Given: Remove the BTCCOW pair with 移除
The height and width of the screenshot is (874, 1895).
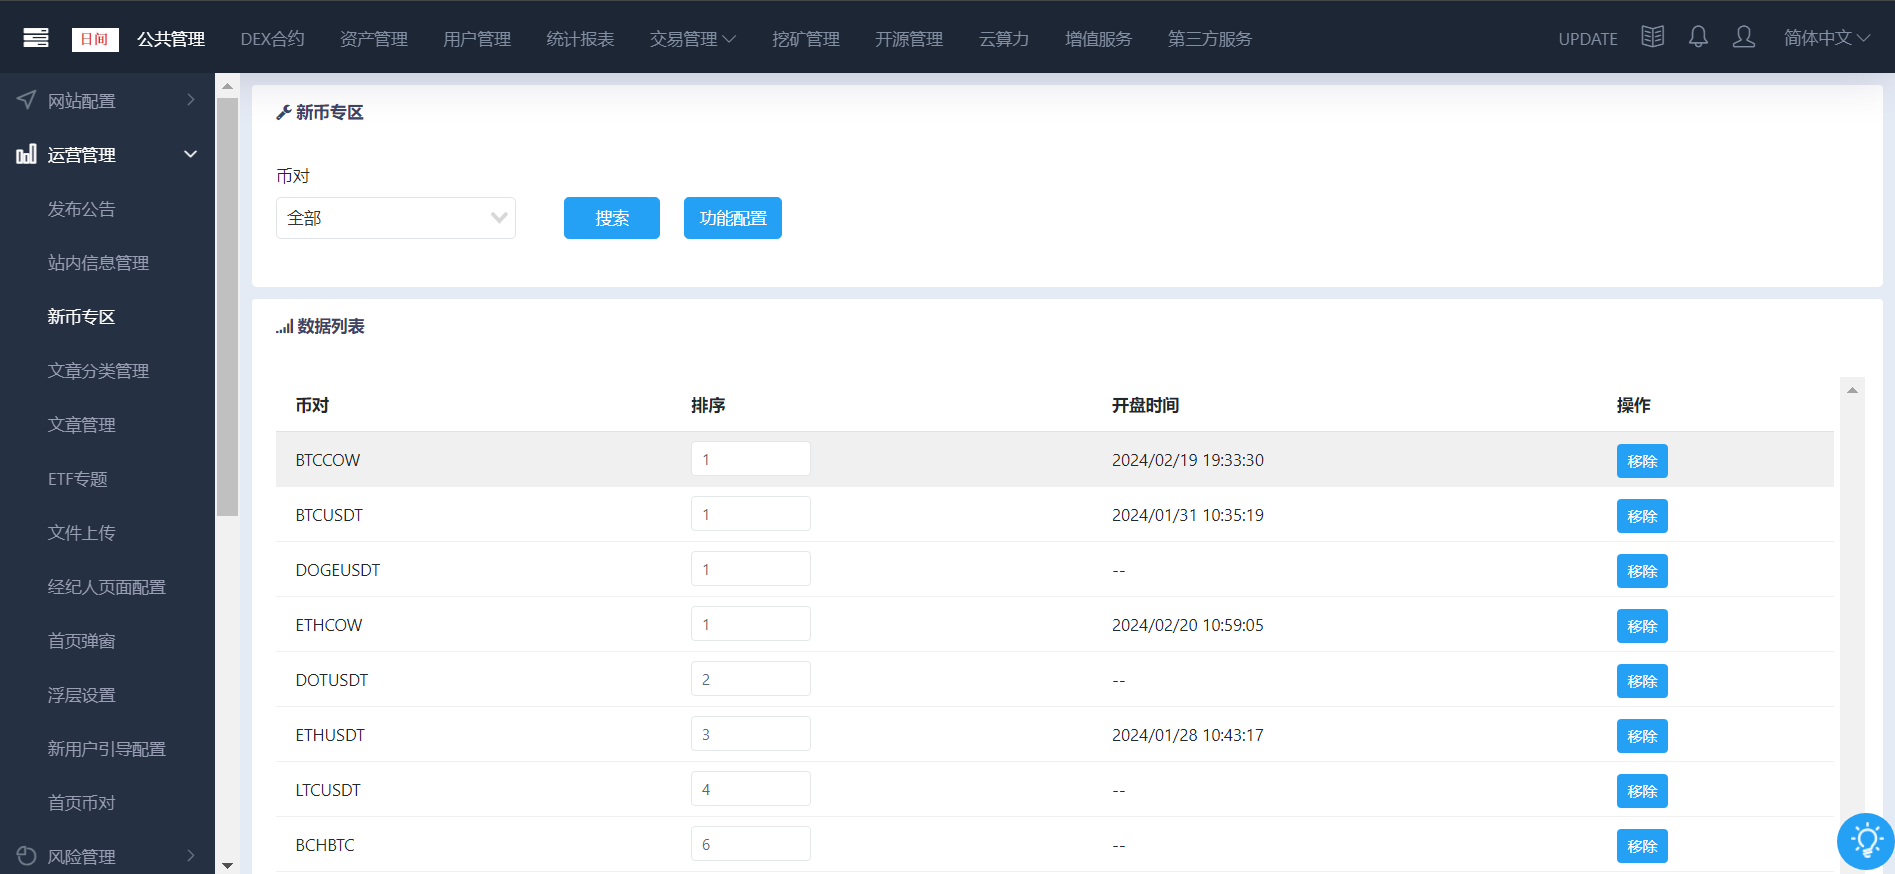Looking at the screenshot, I should point(1642,461).
